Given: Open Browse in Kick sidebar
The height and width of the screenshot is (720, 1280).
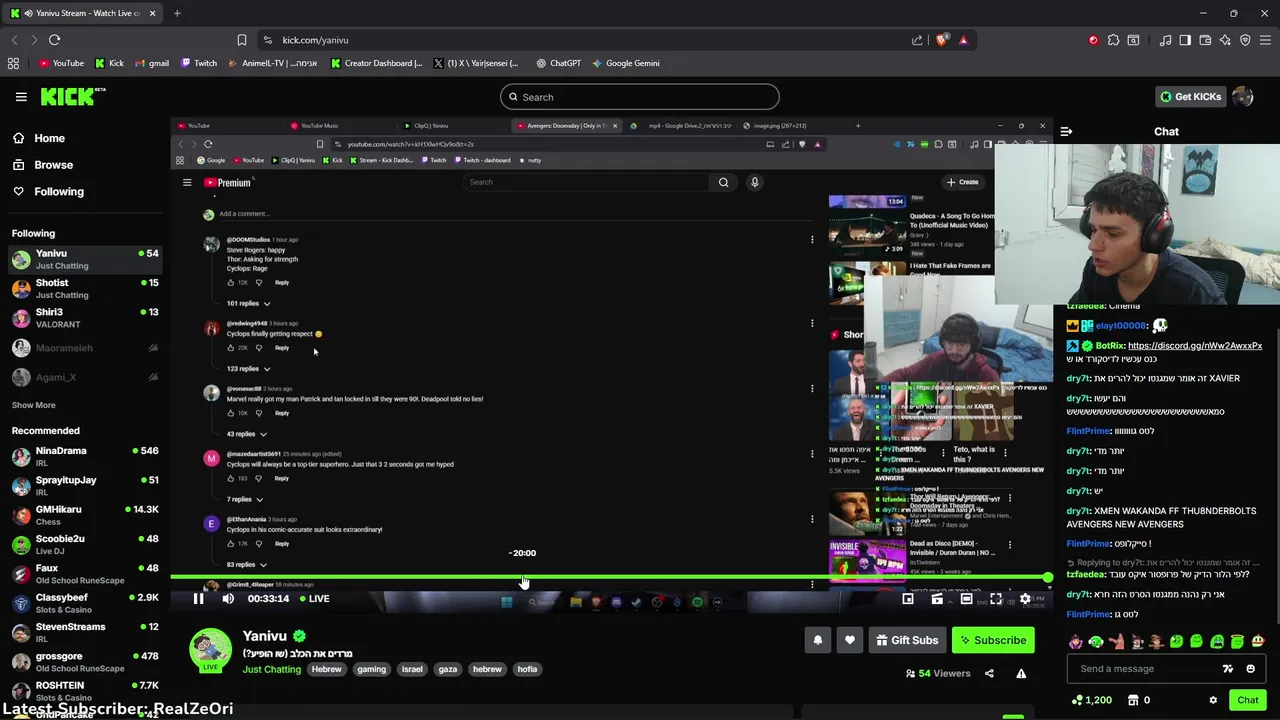Looking at the screenshot, I should pyautogui.click(x=43, y=165).
